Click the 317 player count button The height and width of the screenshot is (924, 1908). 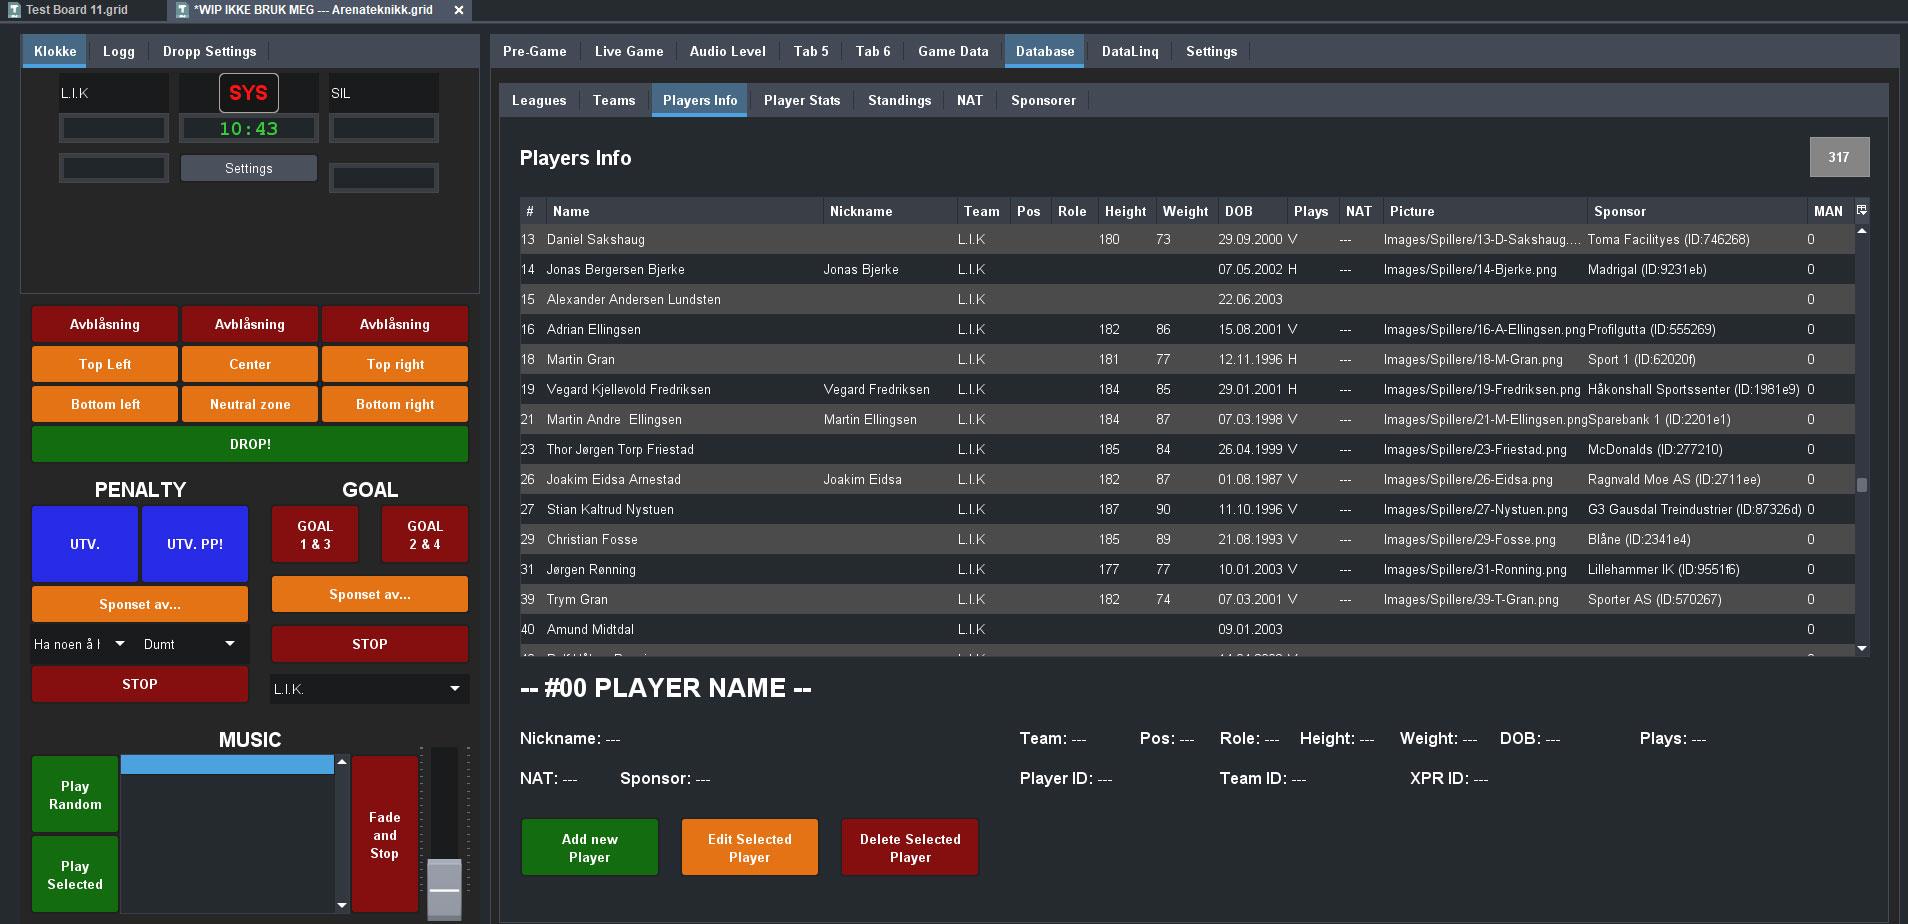(1839, 157)
